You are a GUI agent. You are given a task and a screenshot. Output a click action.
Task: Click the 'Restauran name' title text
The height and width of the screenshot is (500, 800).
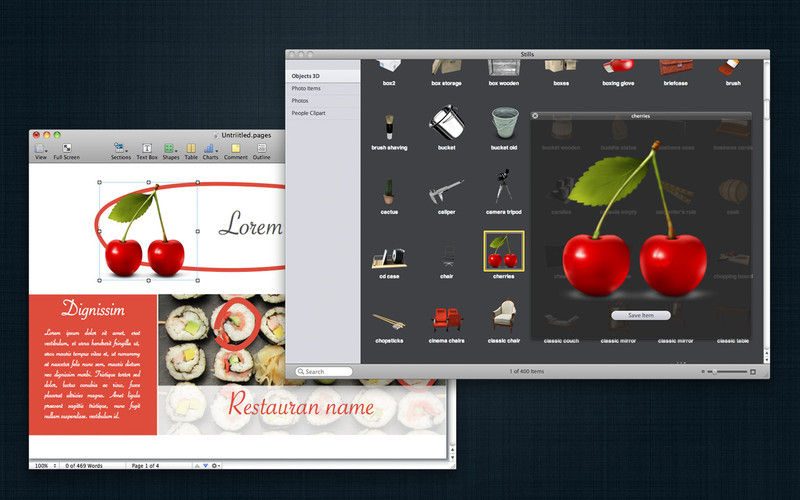point(301,404)
